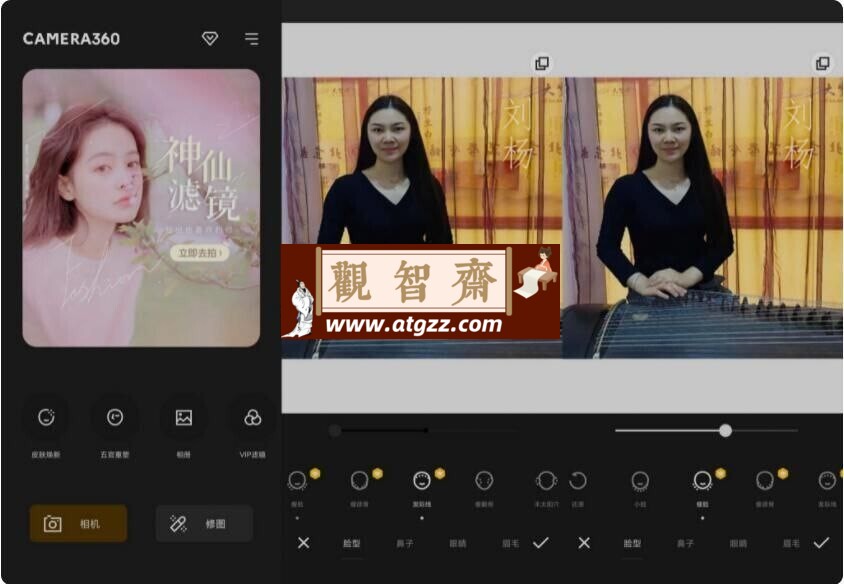Open the 五官重塑 facial reshape icon
Screen dimensions: 844x584
coord(115,417)
